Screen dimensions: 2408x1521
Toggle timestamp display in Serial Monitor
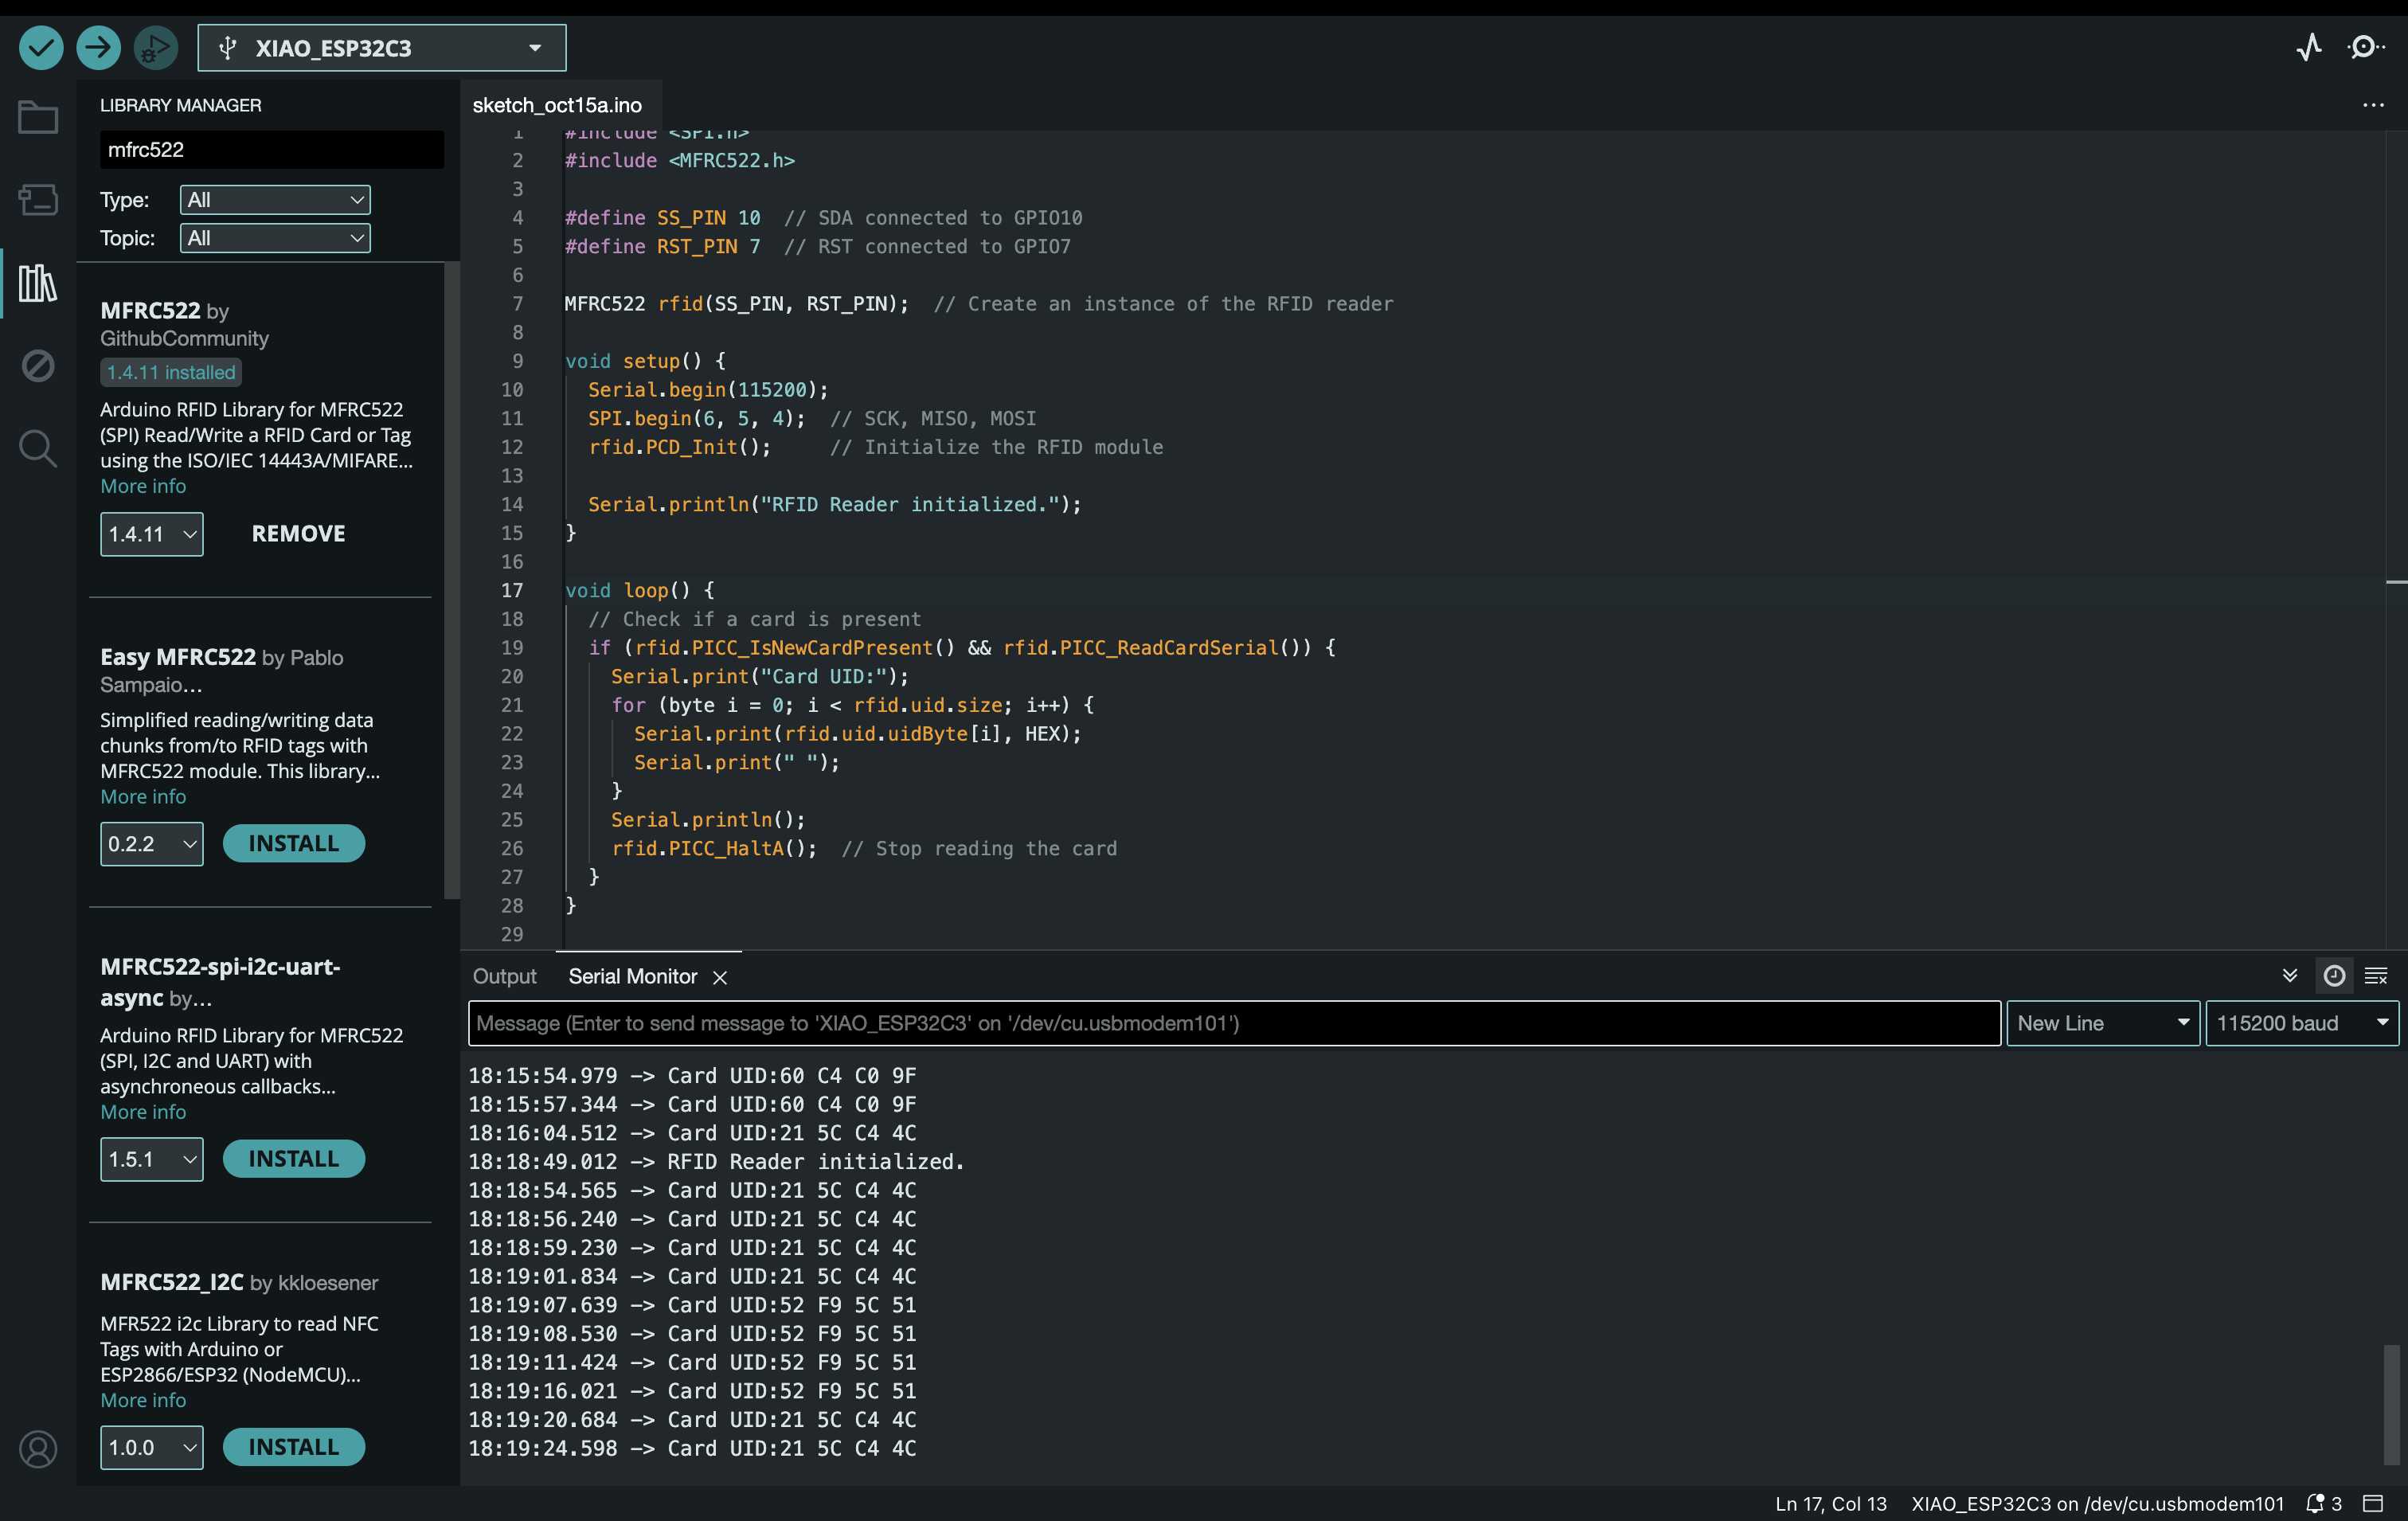[x=2334, y=976]
